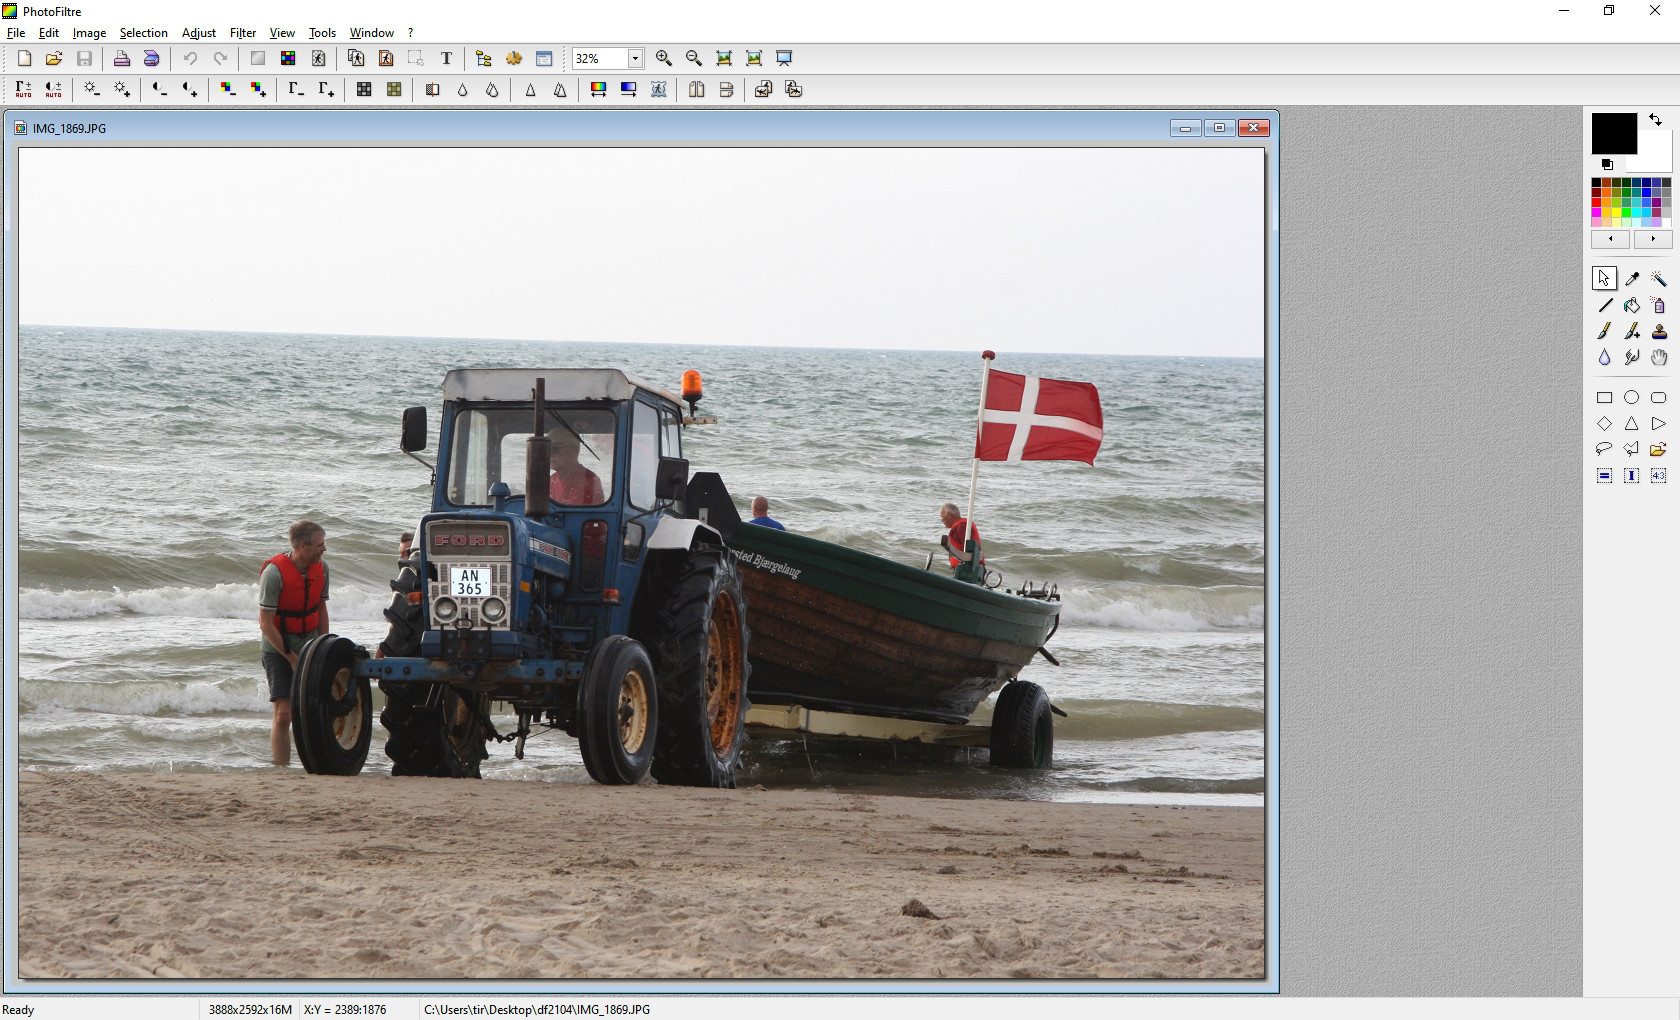Choose the Fill paint bucket tool

pos(1632,305)
